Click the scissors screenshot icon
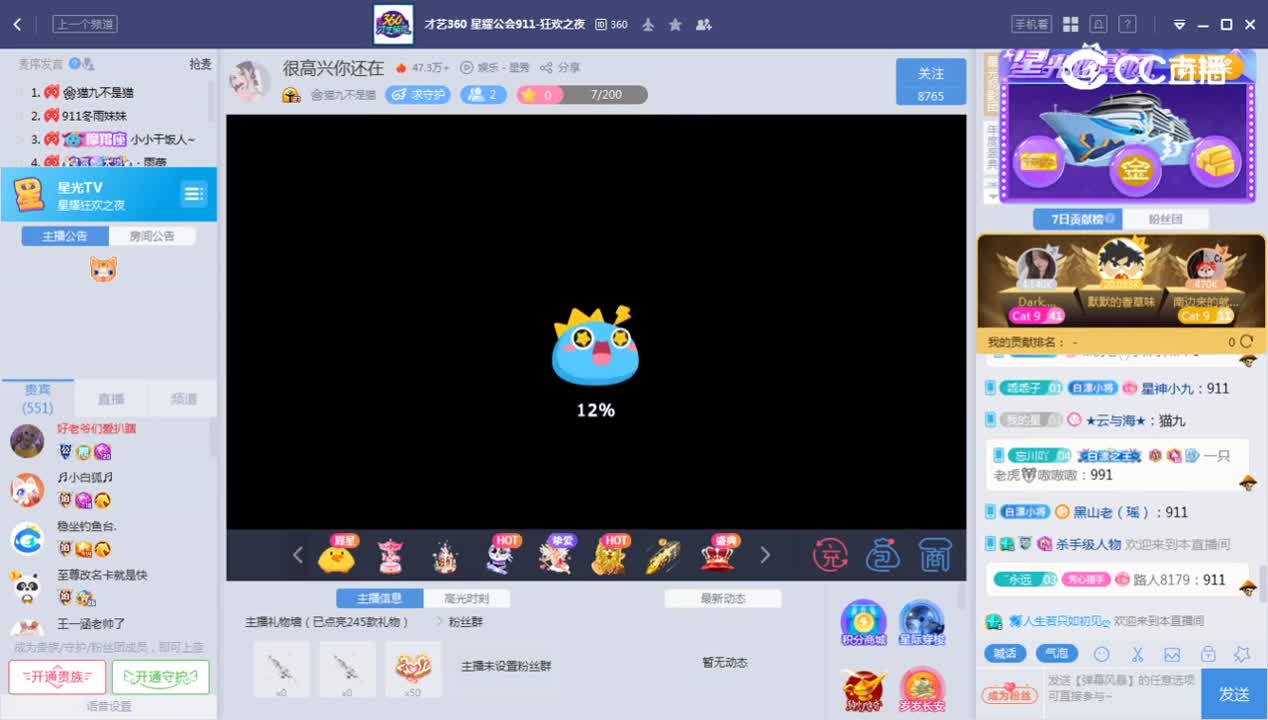Screen dimensions: 1268x720 [x=1137, y=654]
